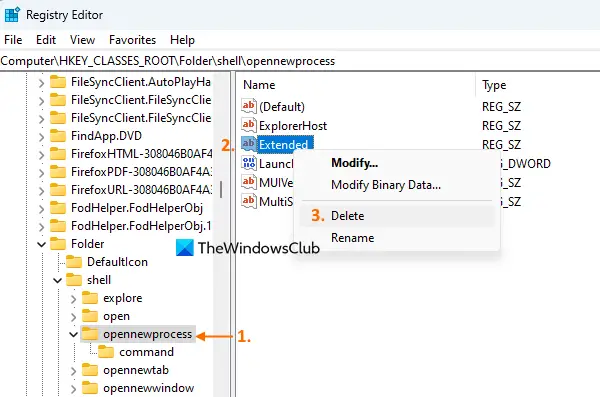
Task: Click the registry path address bar
Action: [x=300, y=61]
